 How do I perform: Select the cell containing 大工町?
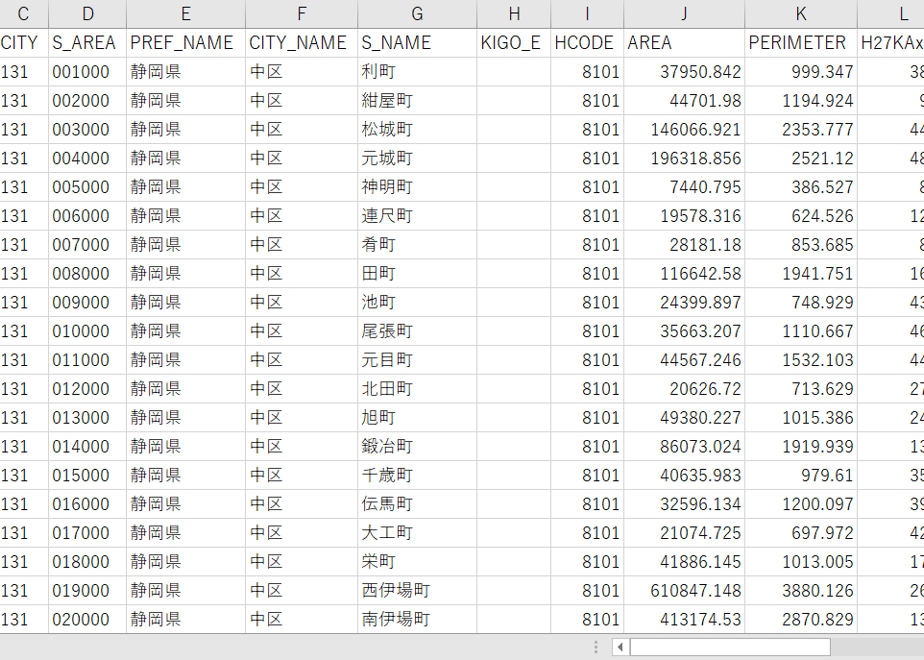click(417, 533)
